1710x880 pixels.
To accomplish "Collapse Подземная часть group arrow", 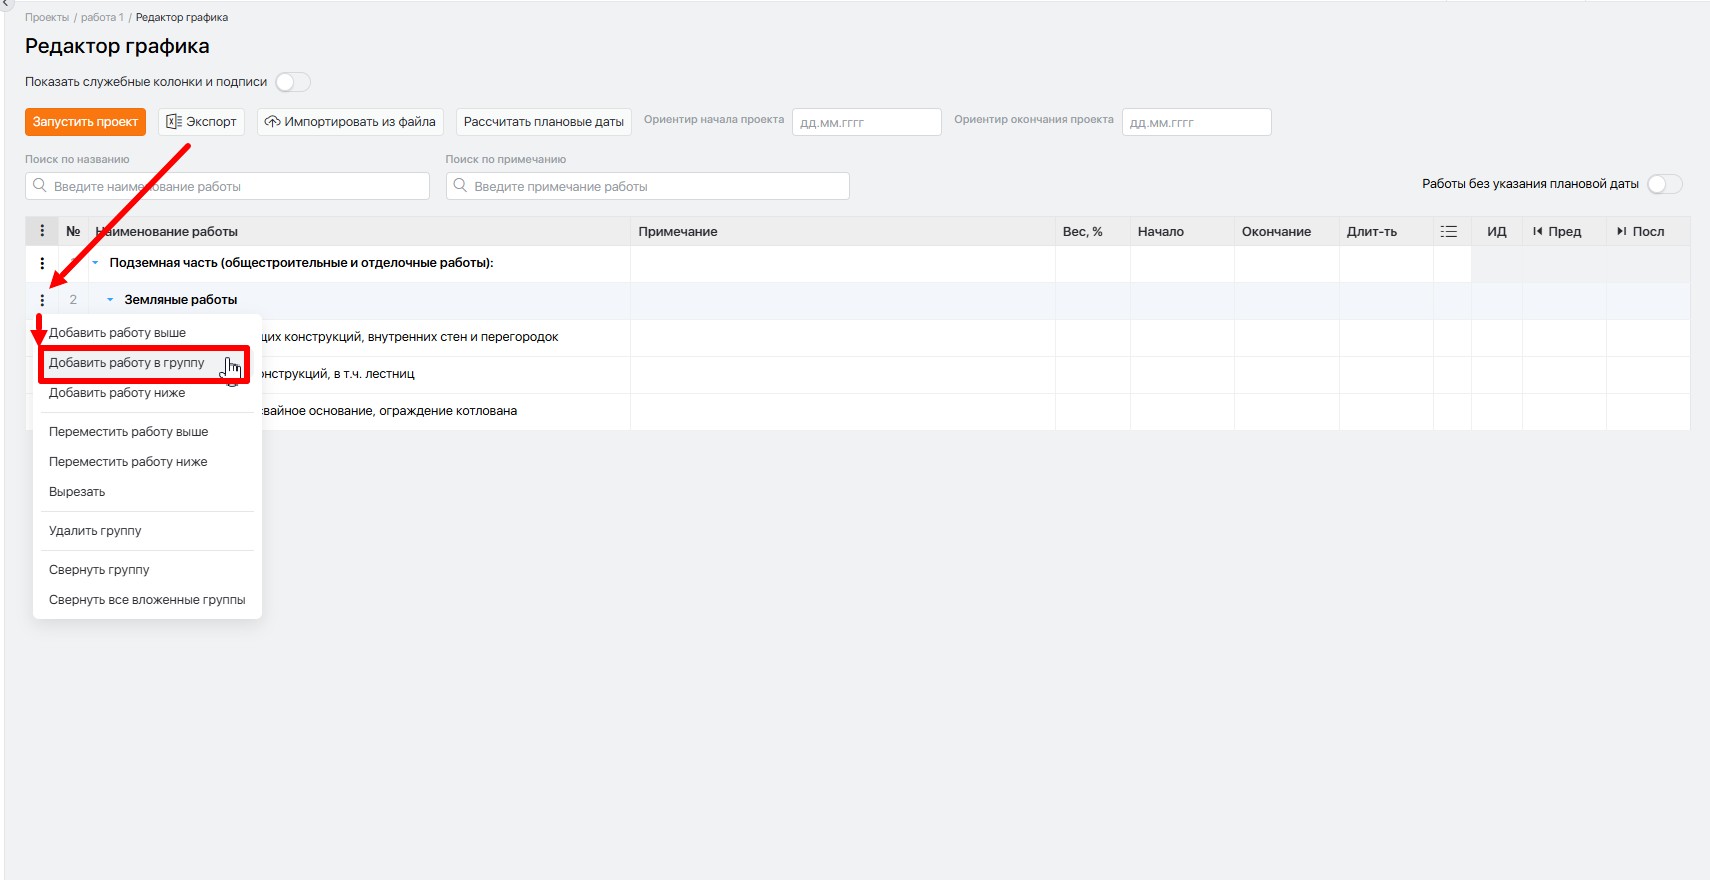I will (x=95, y=263).
